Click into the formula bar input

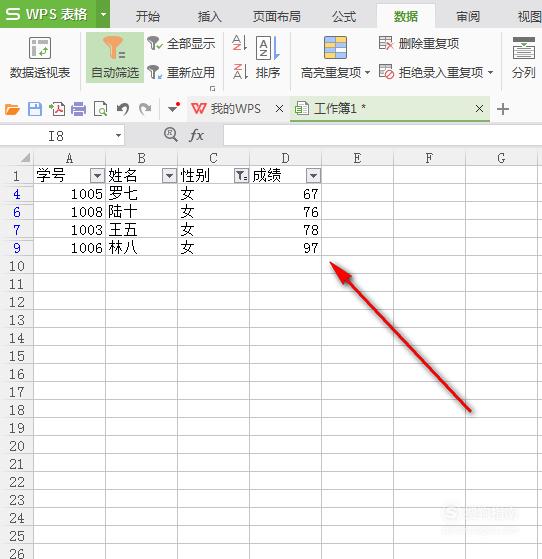tap(382, 135)
